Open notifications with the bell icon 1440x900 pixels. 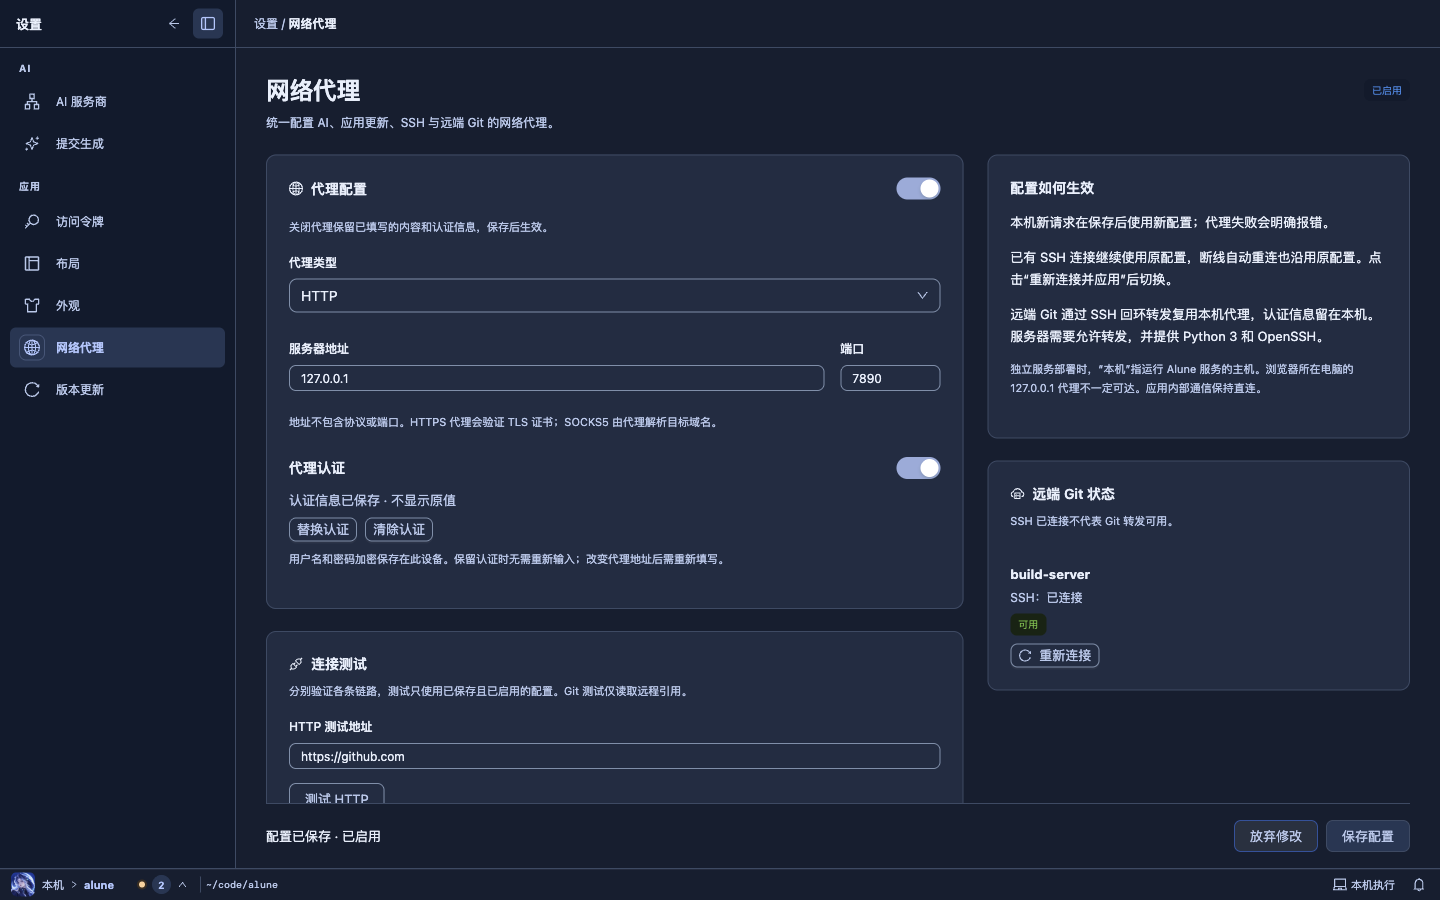coord(1419,885)
